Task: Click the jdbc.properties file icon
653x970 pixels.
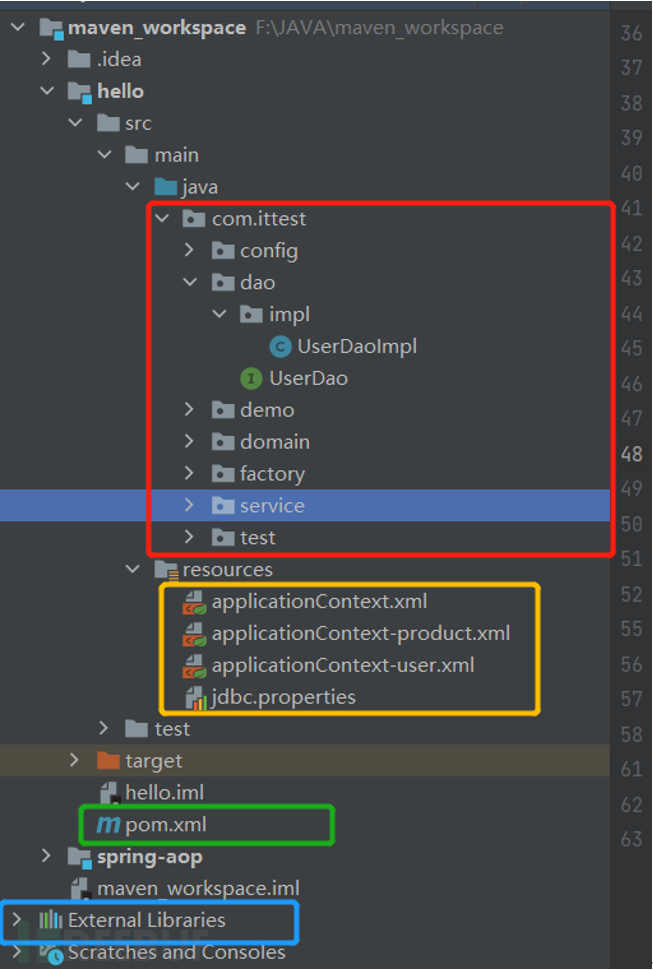Action: [194, 697]
